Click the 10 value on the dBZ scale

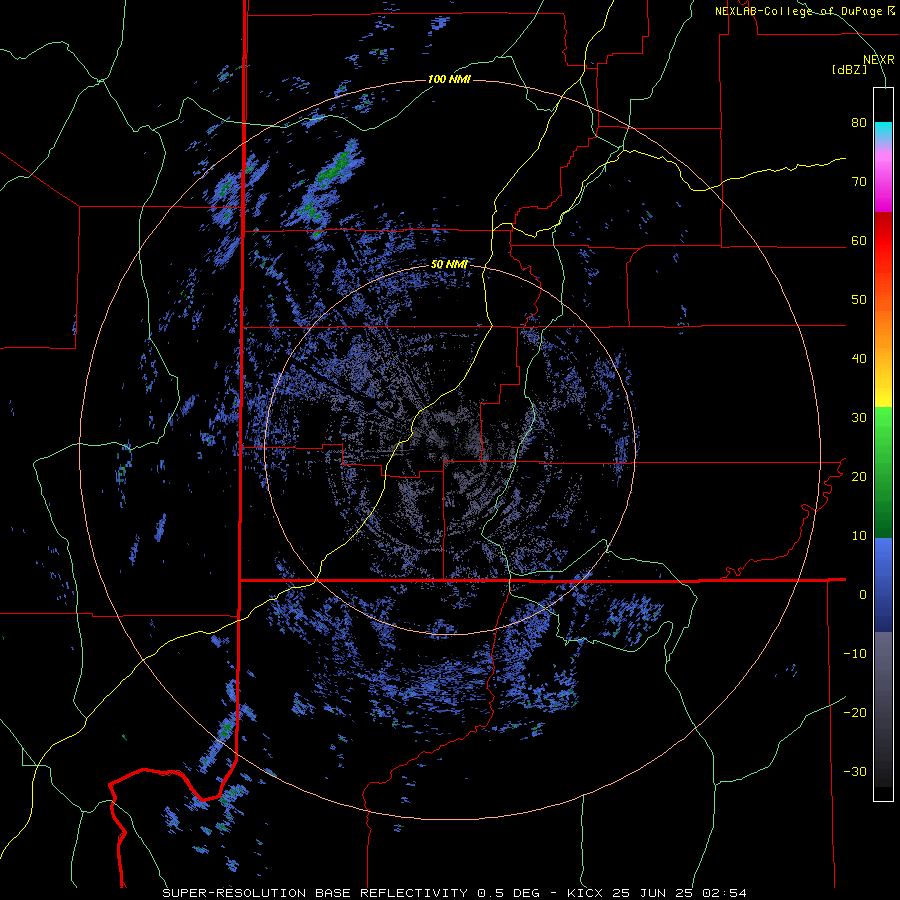tap(859, 536)
